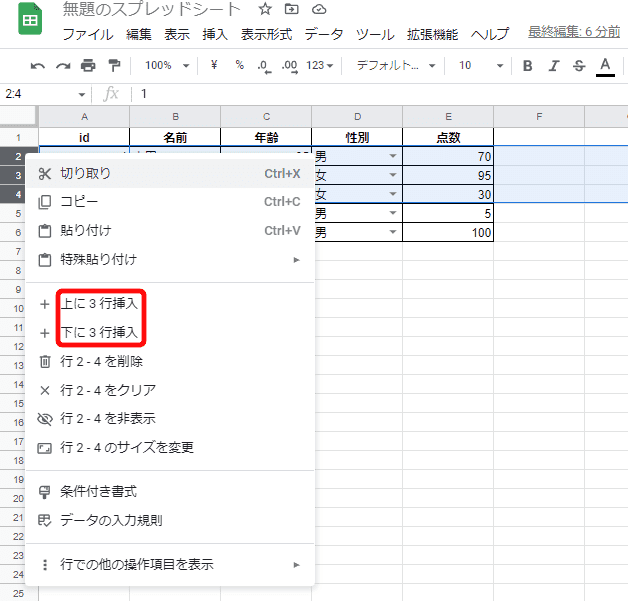Open the 123 number format dropdown
The height and width of the screenshot is (601, 628).
(x=320, y=65)
